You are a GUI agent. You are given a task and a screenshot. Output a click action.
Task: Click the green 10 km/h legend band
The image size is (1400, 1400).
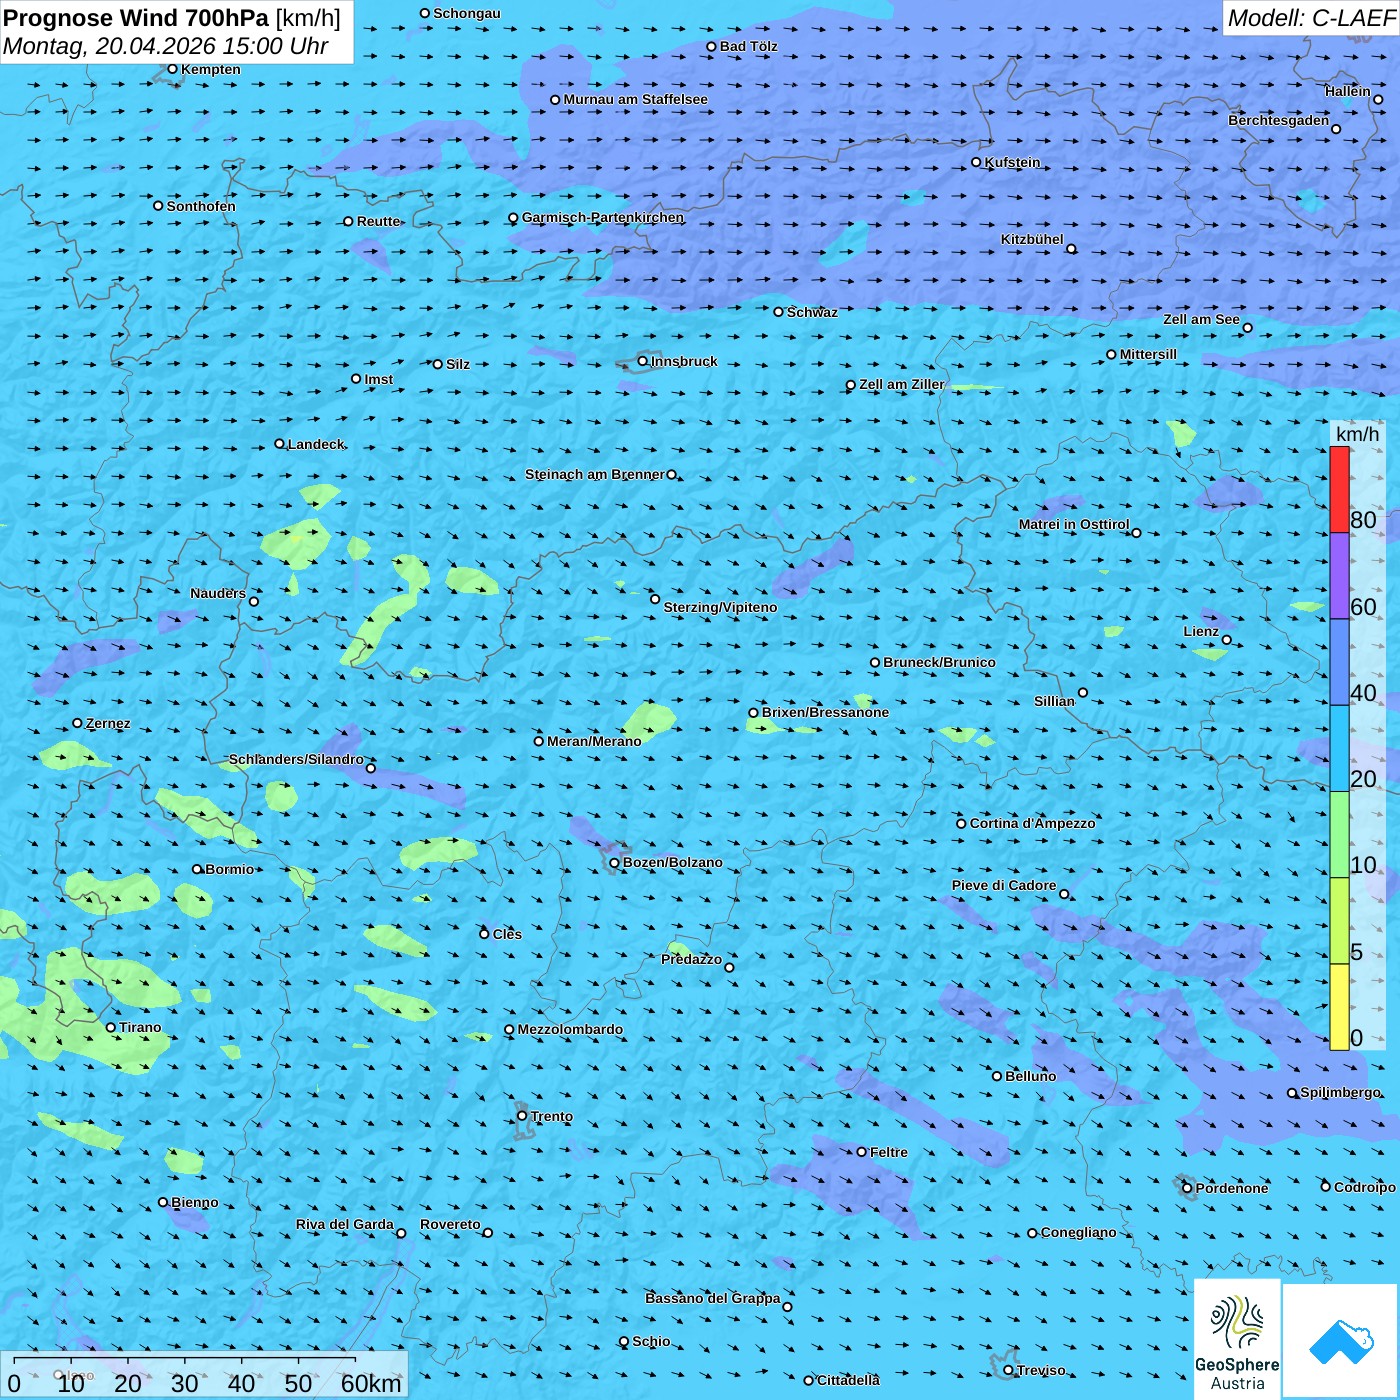pos(1339,835)
